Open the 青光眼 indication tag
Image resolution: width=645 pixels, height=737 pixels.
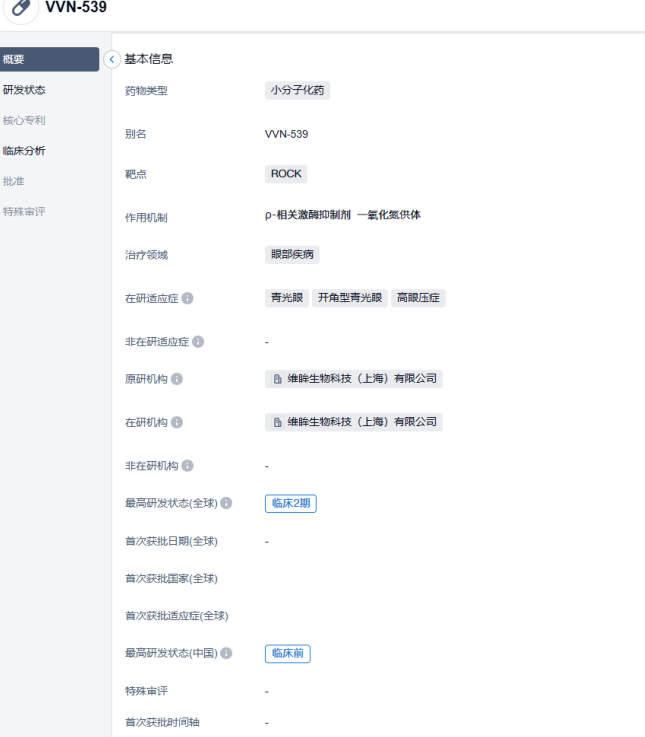286,298
